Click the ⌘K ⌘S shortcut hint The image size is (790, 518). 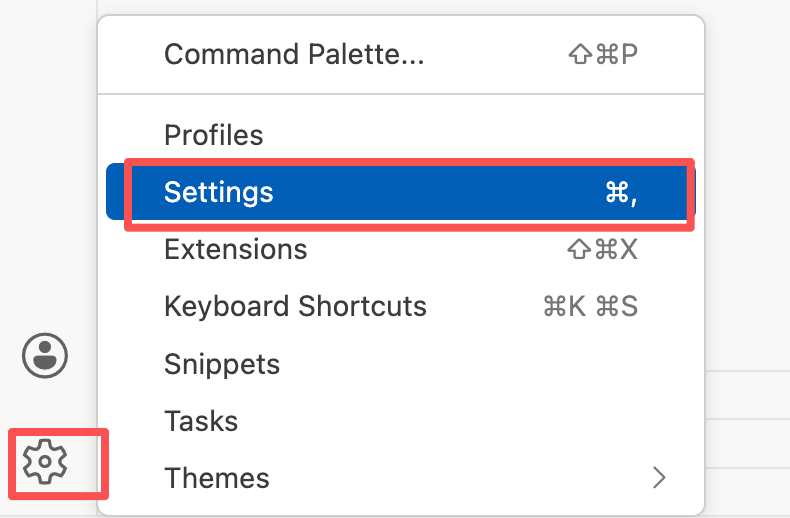(590, 306)
